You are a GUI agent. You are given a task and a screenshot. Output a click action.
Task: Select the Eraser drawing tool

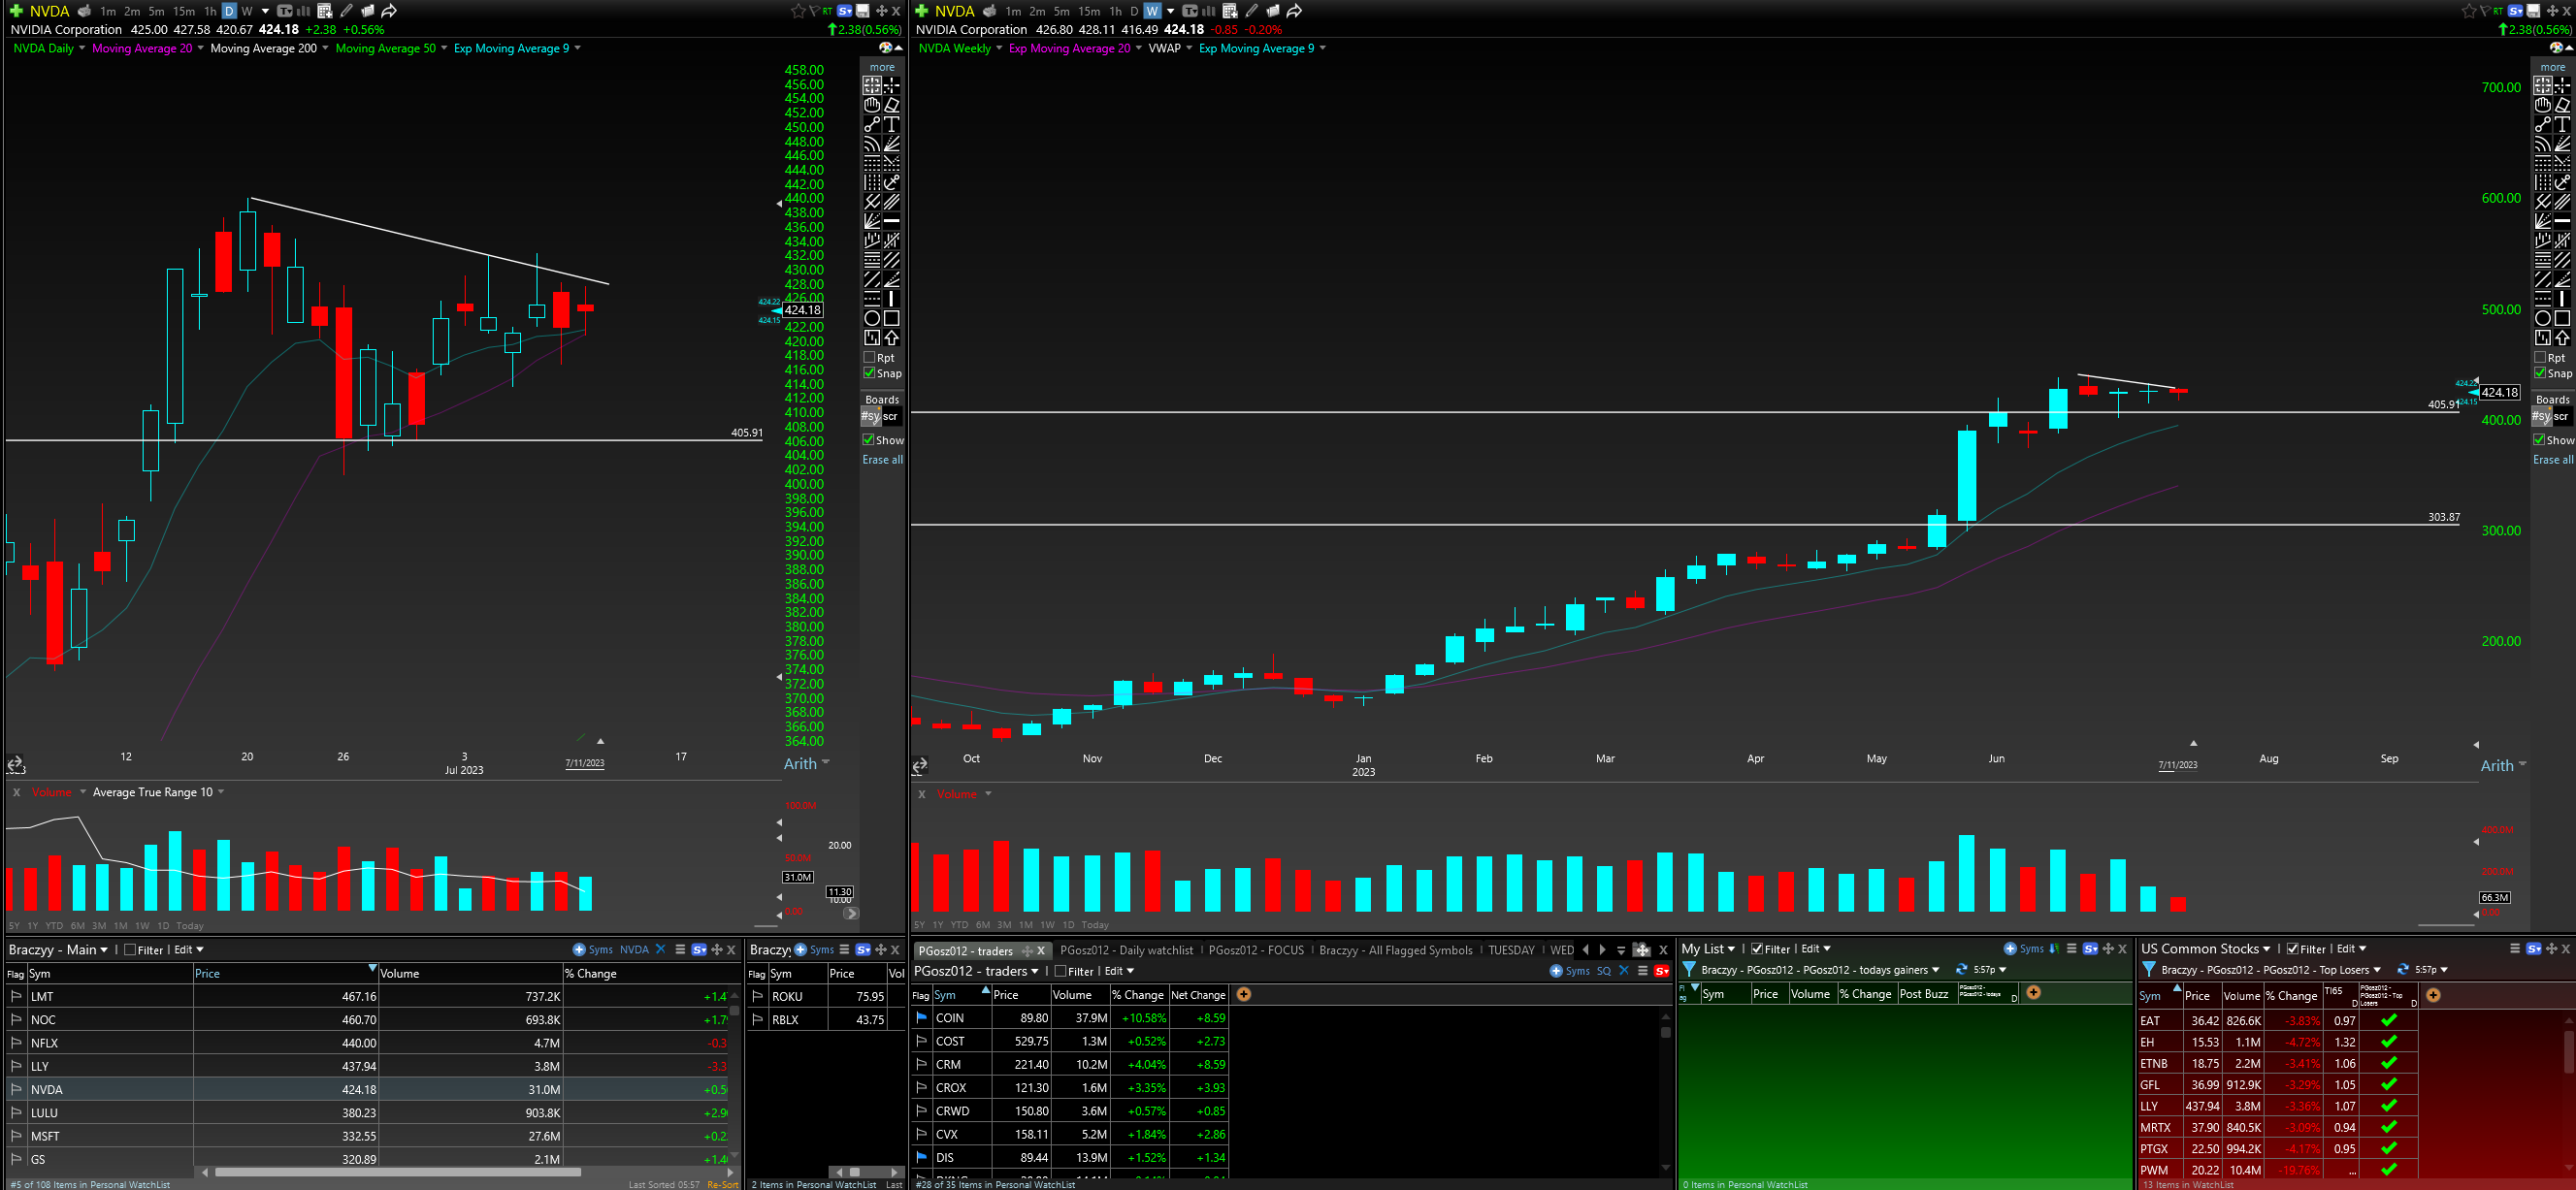tap(890, 105)
